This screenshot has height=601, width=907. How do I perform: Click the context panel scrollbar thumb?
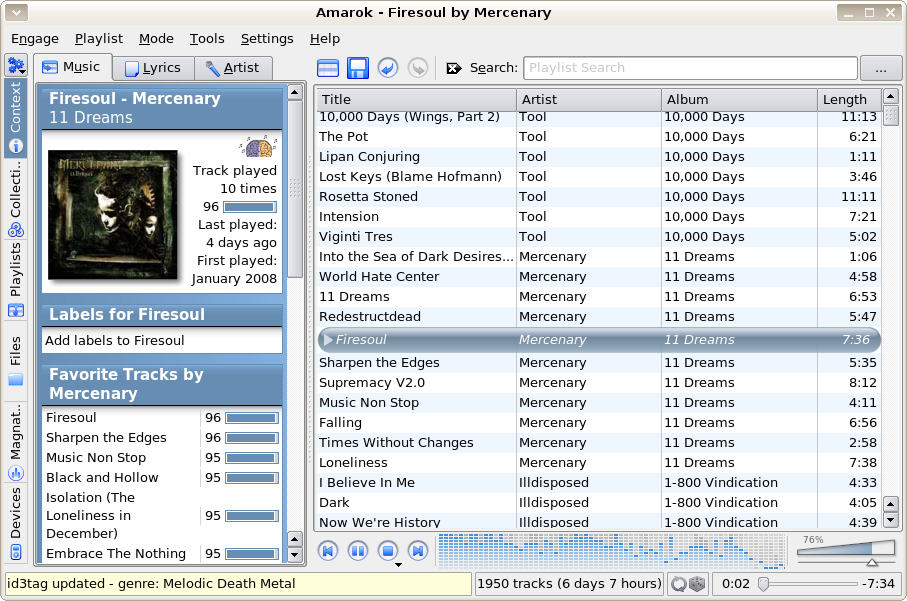pyautogui.click(x=295, y=189)
